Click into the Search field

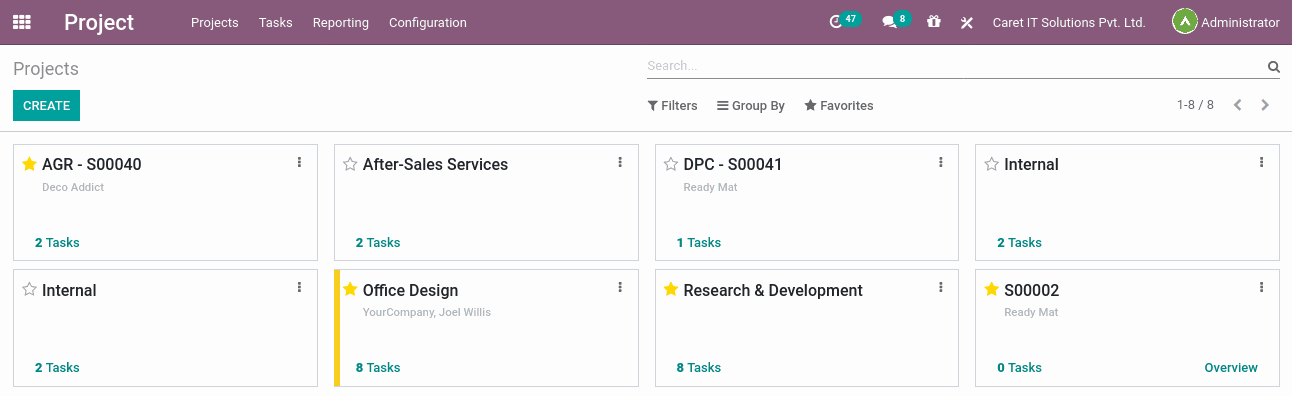tap(955, 66)
